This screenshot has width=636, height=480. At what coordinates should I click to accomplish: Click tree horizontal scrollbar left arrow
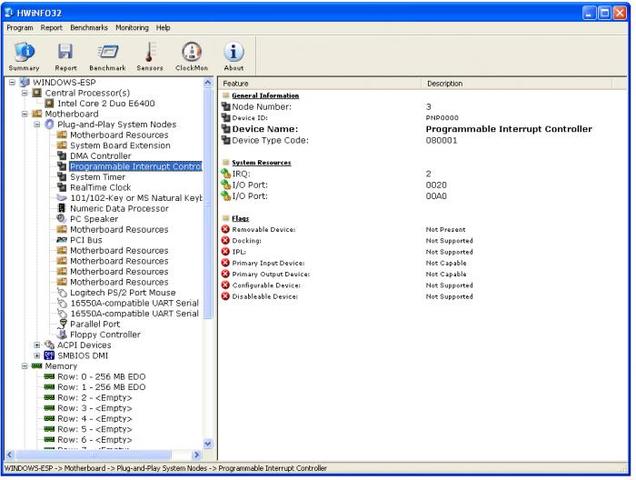tap(10, 455)
